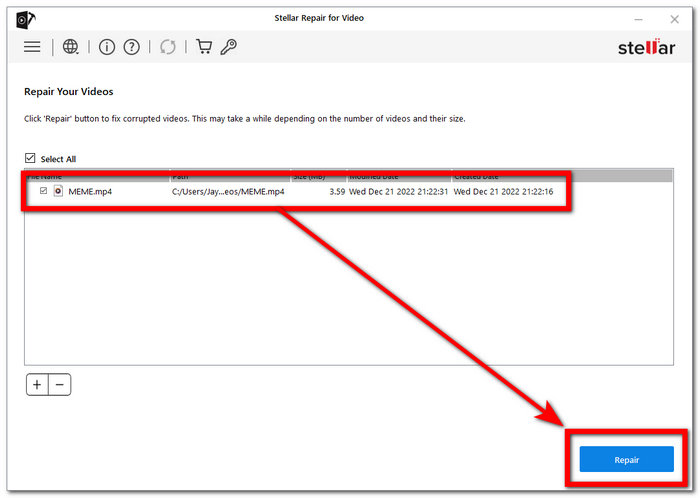Click the path C:/Users/Jay...eos/MEME.mp4
Viewport: 700px width, 498px height.
pos(228,192)
